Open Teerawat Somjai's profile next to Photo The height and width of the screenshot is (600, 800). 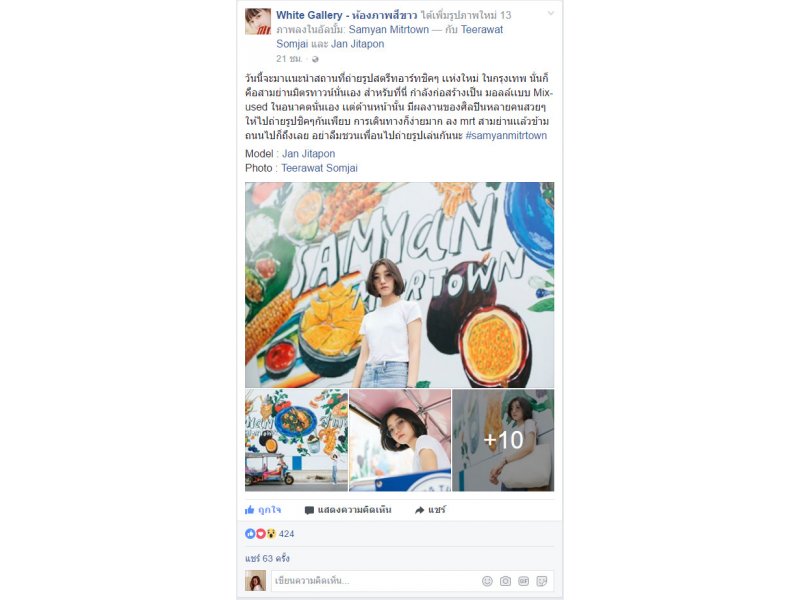tap(319, 168)
